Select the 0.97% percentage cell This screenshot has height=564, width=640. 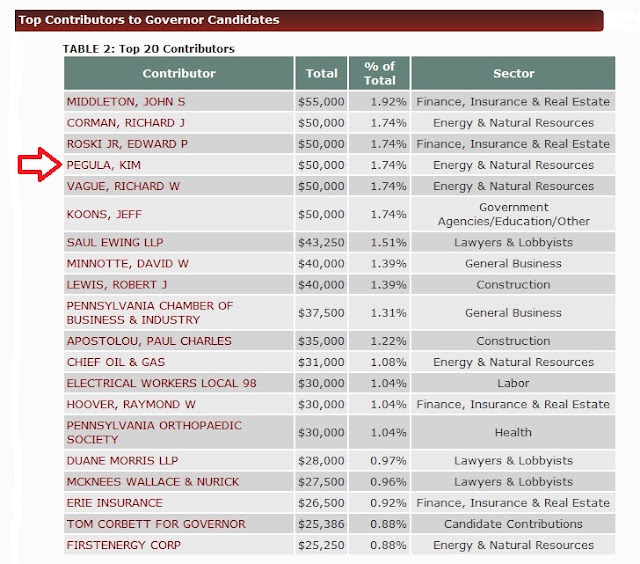coord(379,461)
